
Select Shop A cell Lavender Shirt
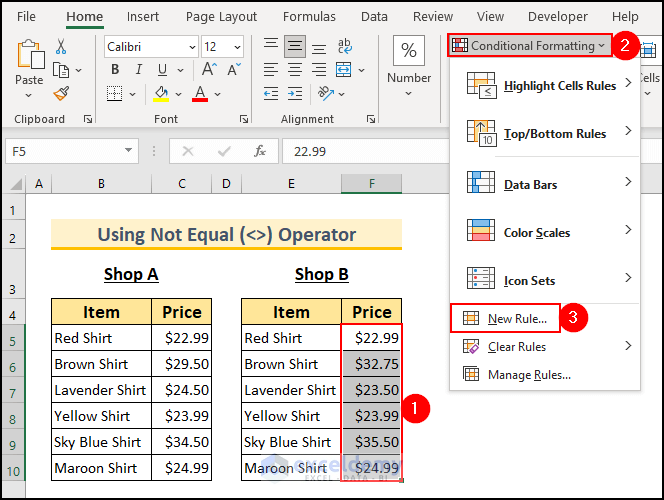pyautogui.click(x=101, y=390)
